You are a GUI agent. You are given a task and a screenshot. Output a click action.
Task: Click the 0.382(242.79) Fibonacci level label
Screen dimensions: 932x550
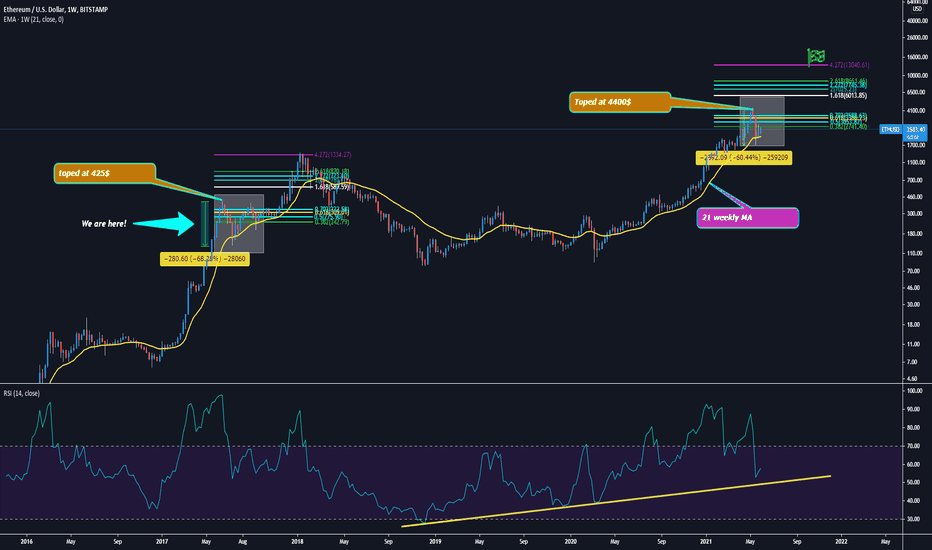click(x=332, y=222)
